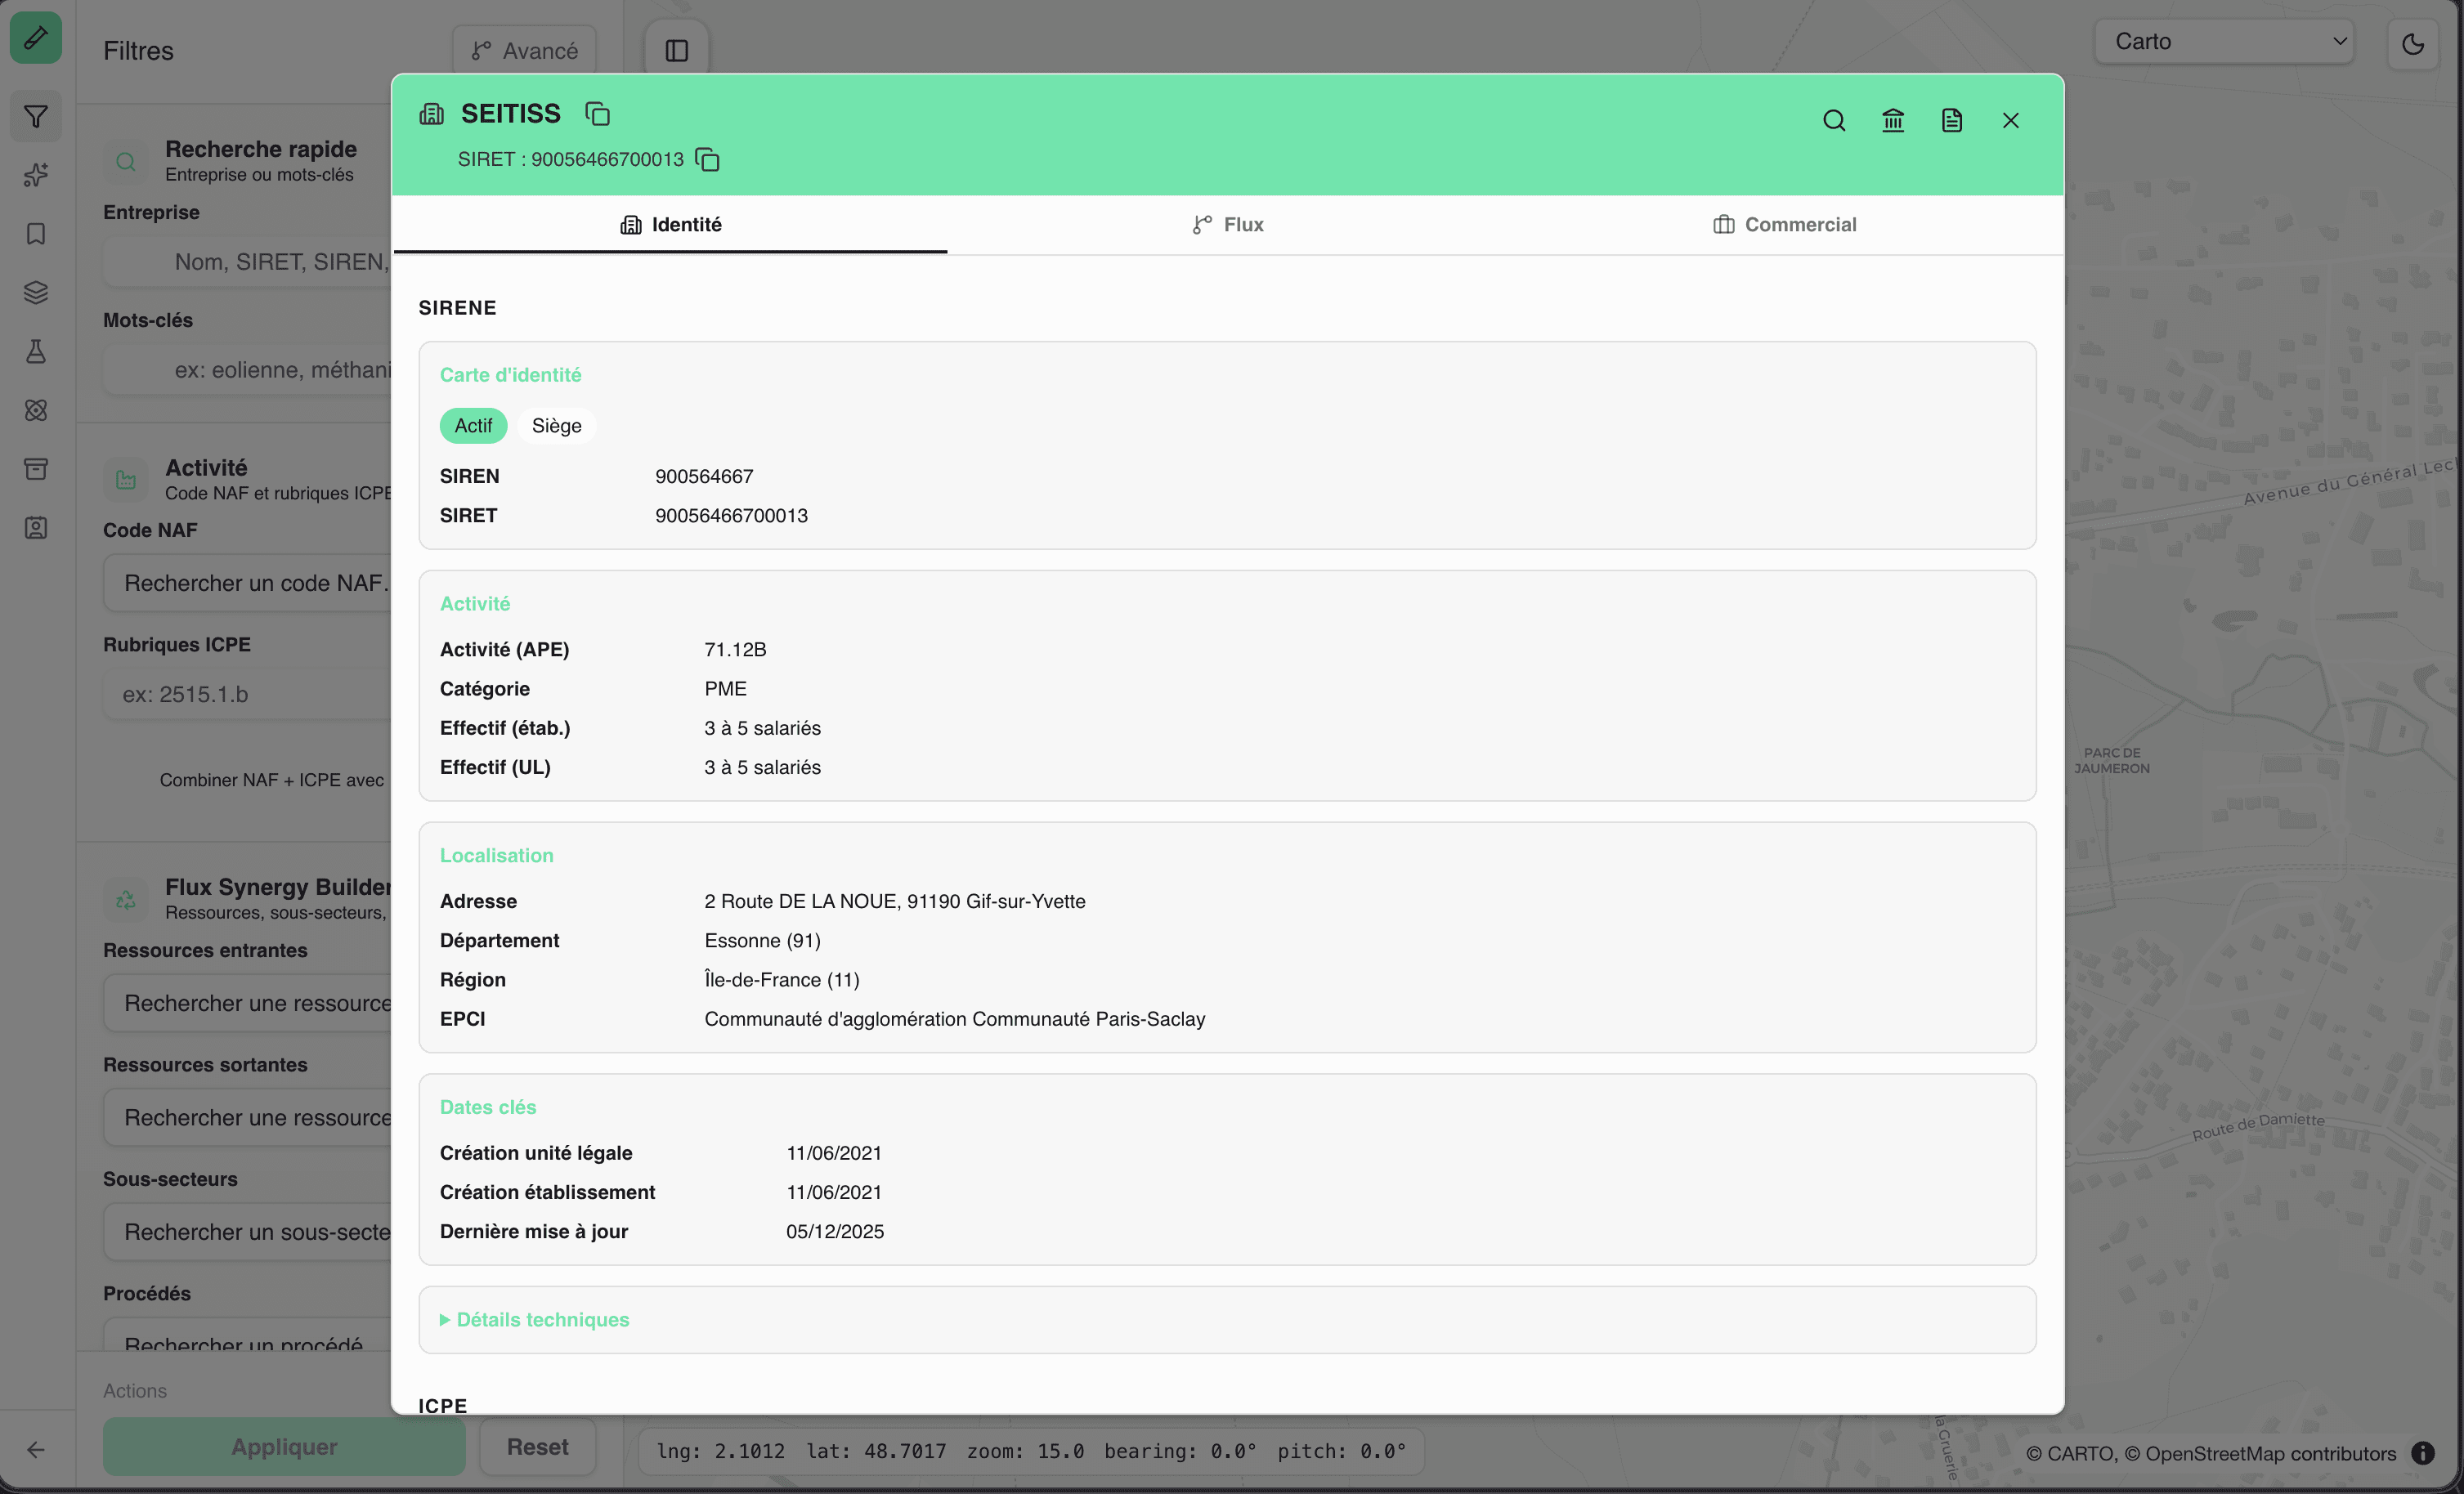Switch to the Commercial tab
This screenshot has width=2464, height=1494.
coord(1784,225)
